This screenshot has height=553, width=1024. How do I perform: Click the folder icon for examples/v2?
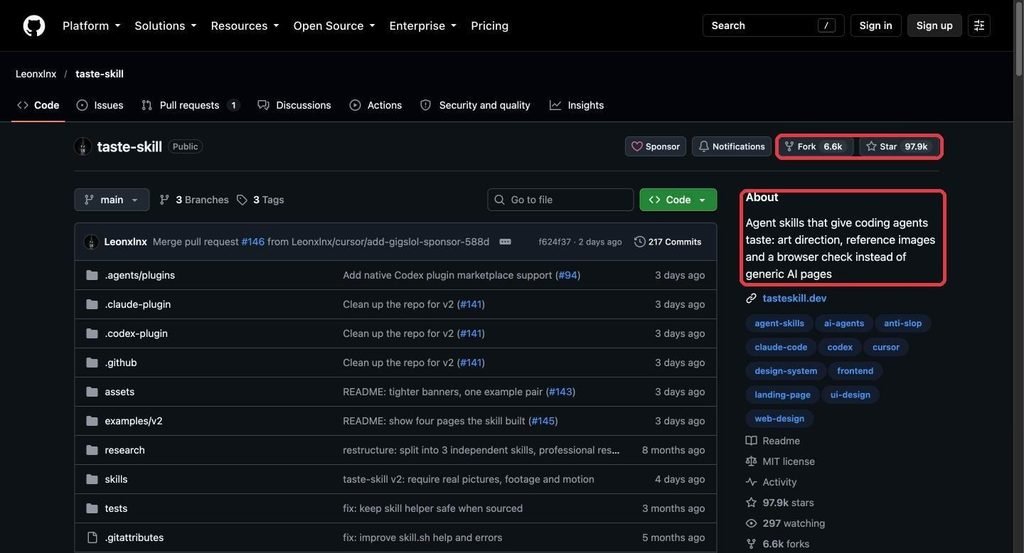[92, 421]
